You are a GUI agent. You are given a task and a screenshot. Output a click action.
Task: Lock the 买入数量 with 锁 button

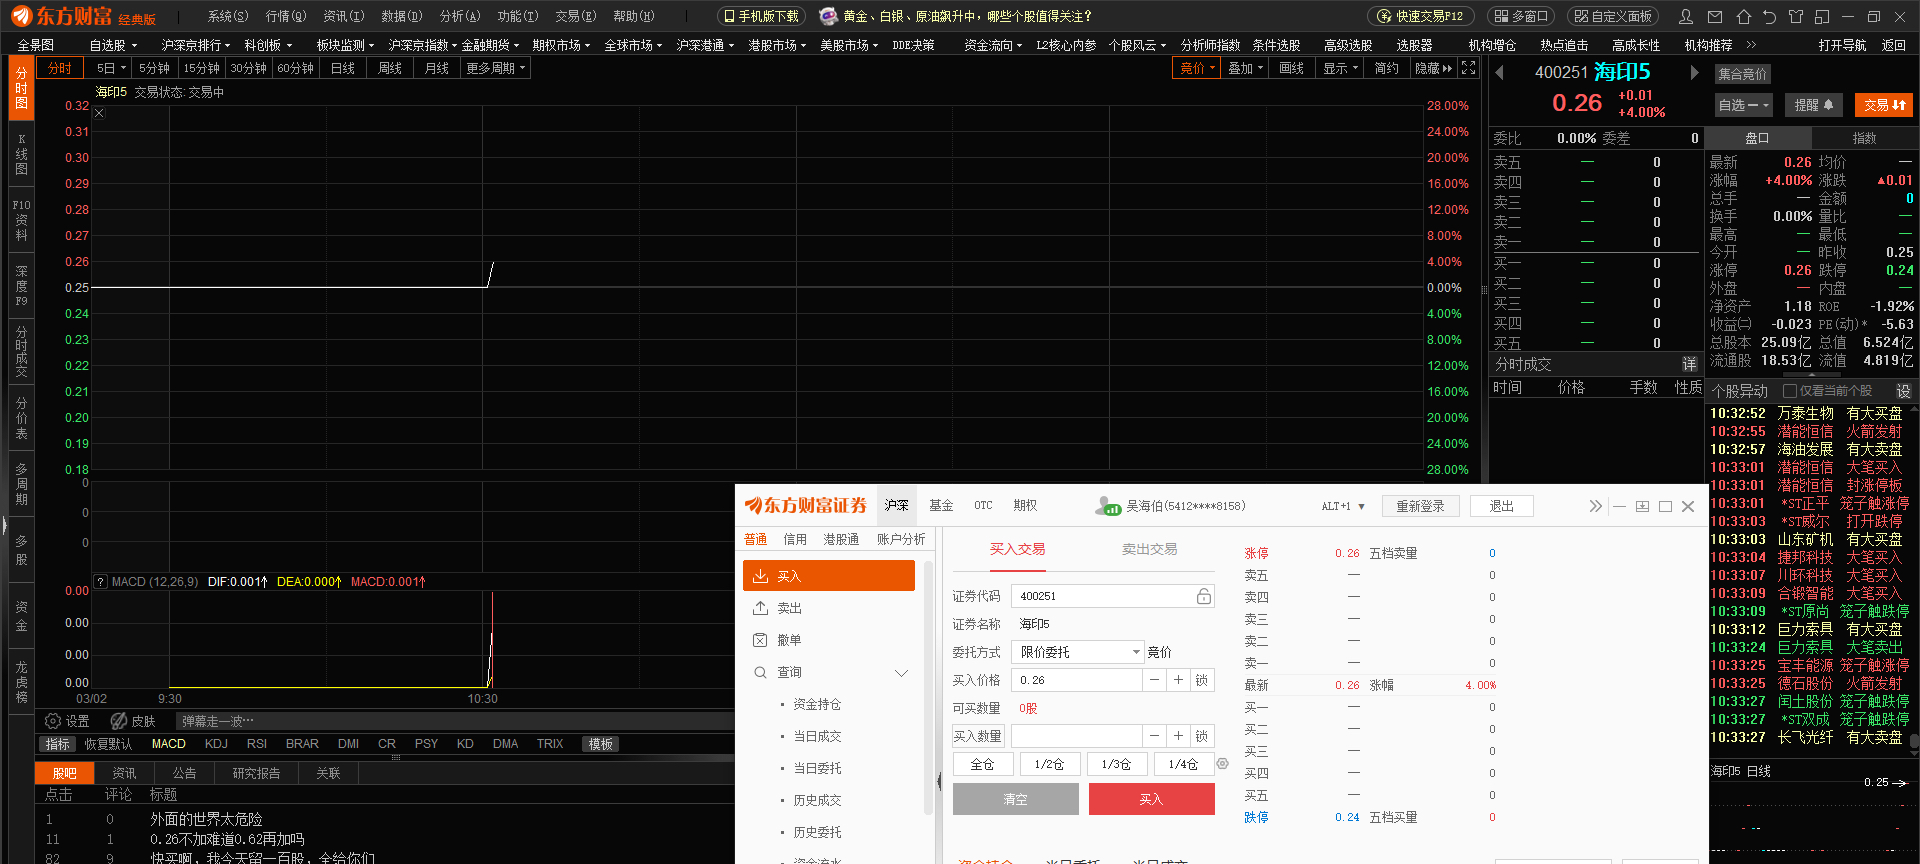[x=1202, y=736]
